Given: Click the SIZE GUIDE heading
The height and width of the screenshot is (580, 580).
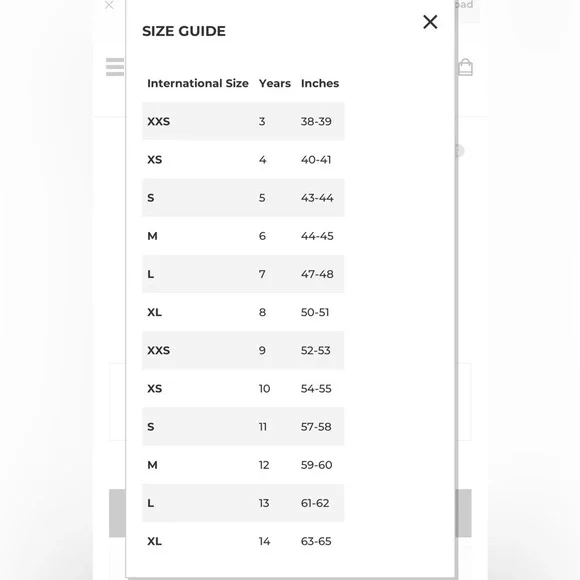Looking at the screenshot, I should [x=184, y=31].
